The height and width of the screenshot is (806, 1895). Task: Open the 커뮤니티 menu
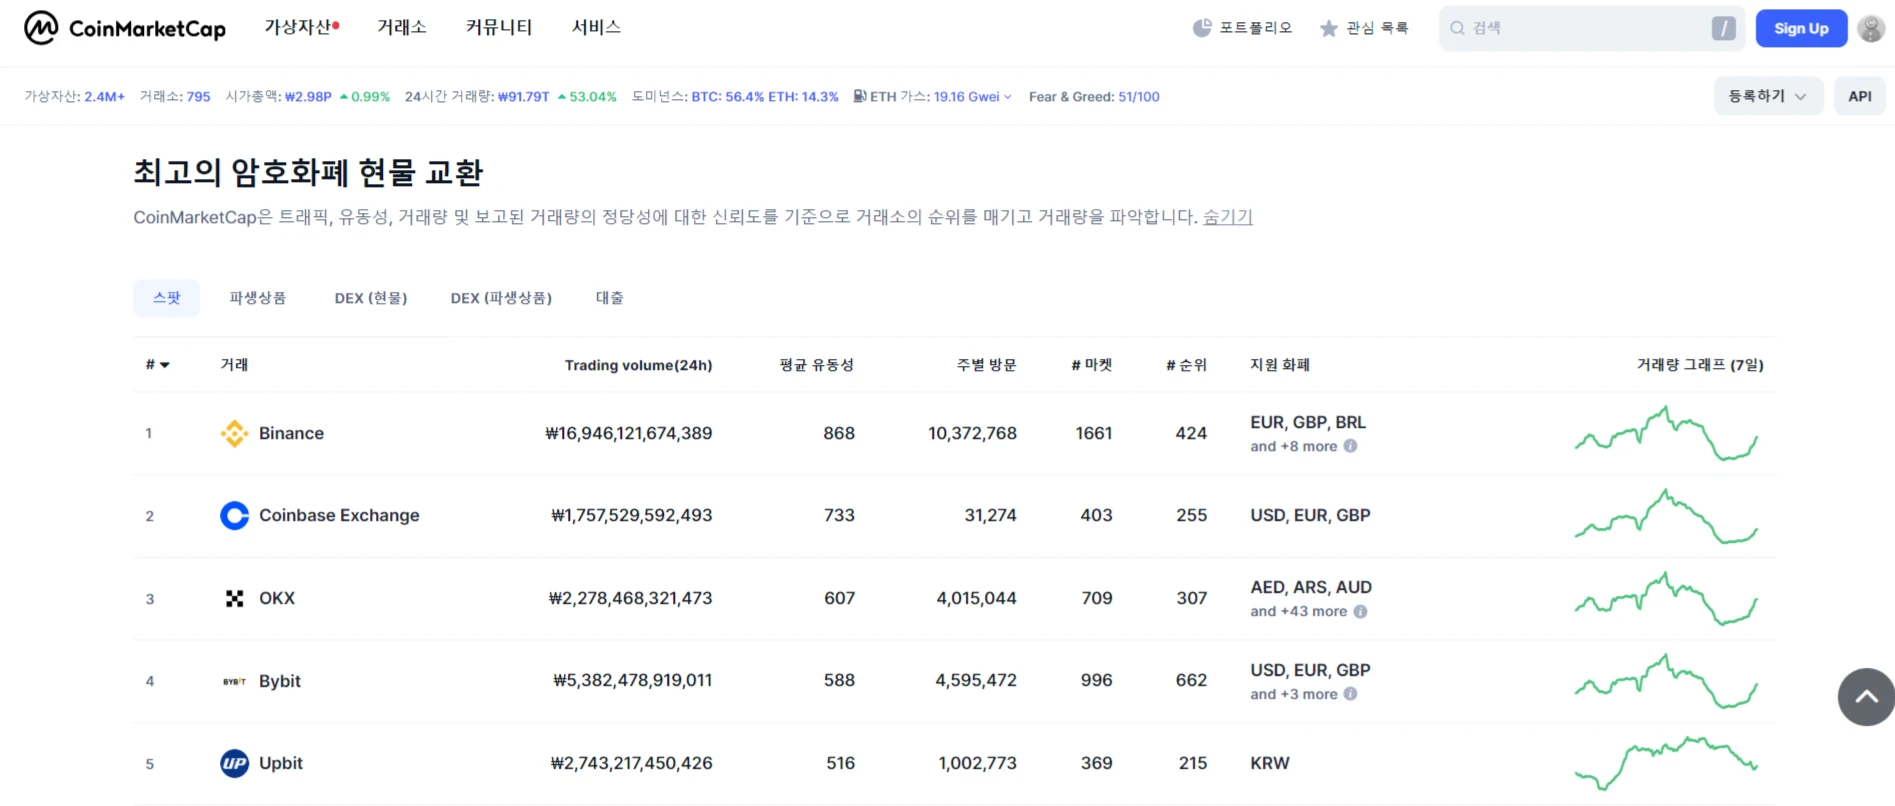(x=499, y=27)
